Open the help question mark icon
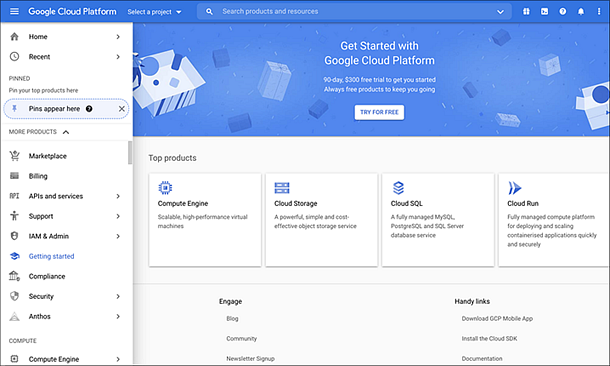The image size is (610, 366). coord(563,12)
